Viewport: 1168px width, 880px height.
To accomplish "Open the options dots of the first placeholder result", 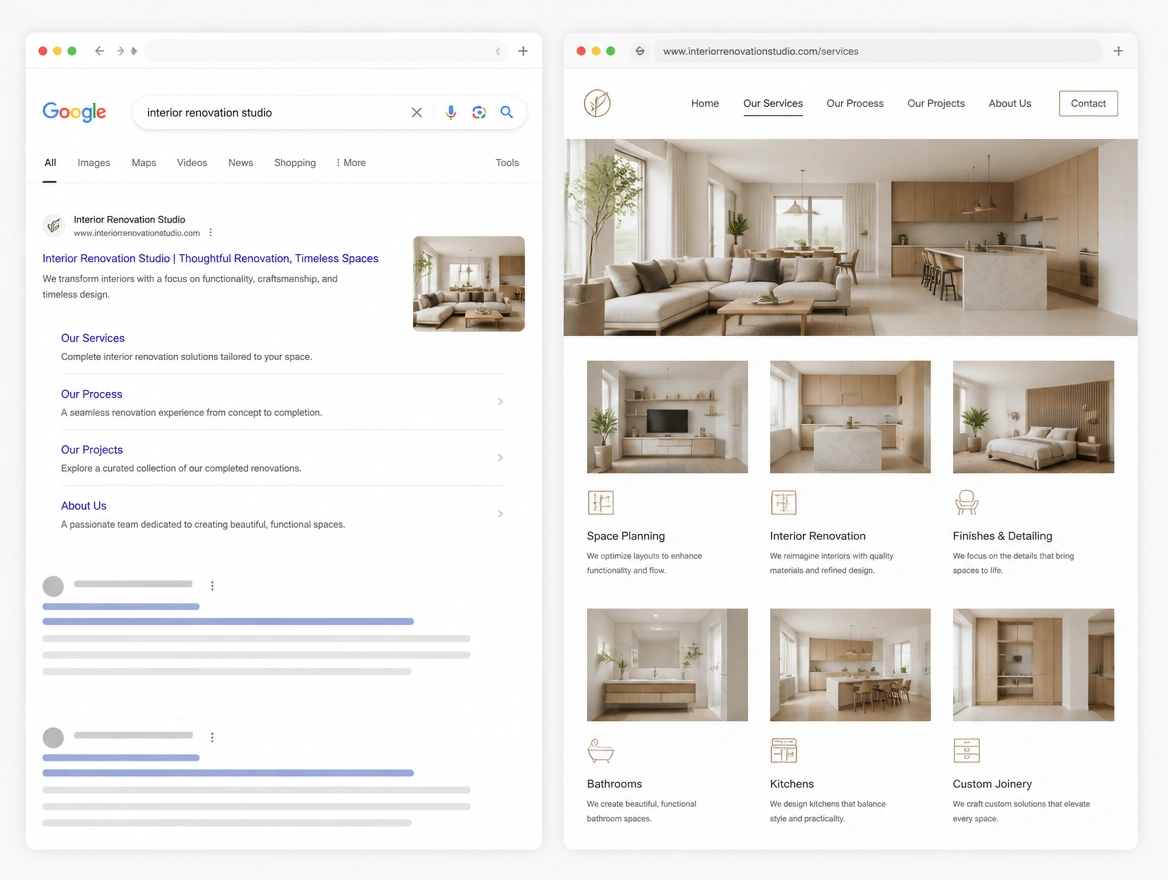I will pyautogui.click(x=212, y=586).
